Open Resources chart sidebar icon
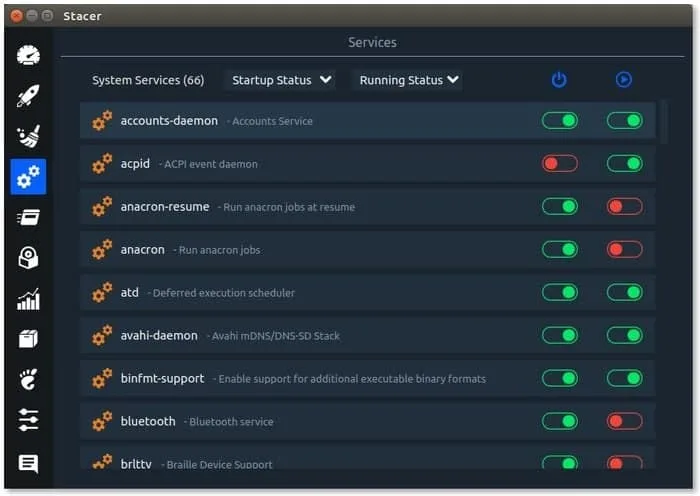 coord(29,299)
